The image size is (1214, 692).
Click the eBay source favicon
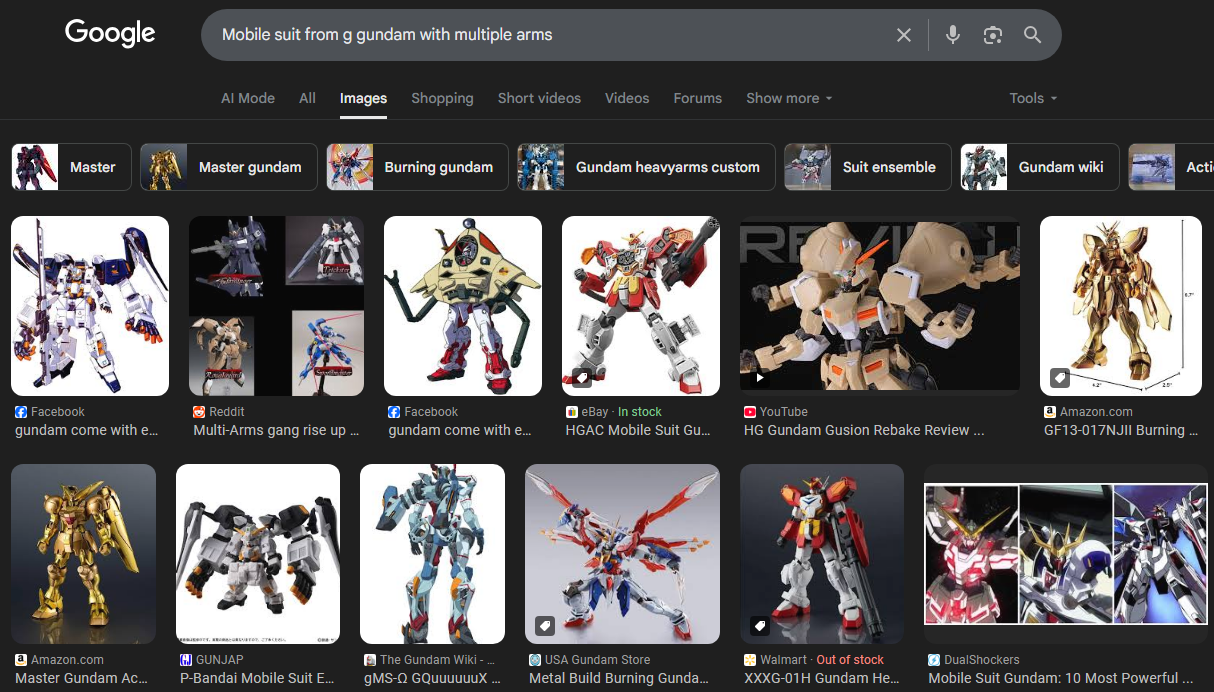[x=572, y=412]
